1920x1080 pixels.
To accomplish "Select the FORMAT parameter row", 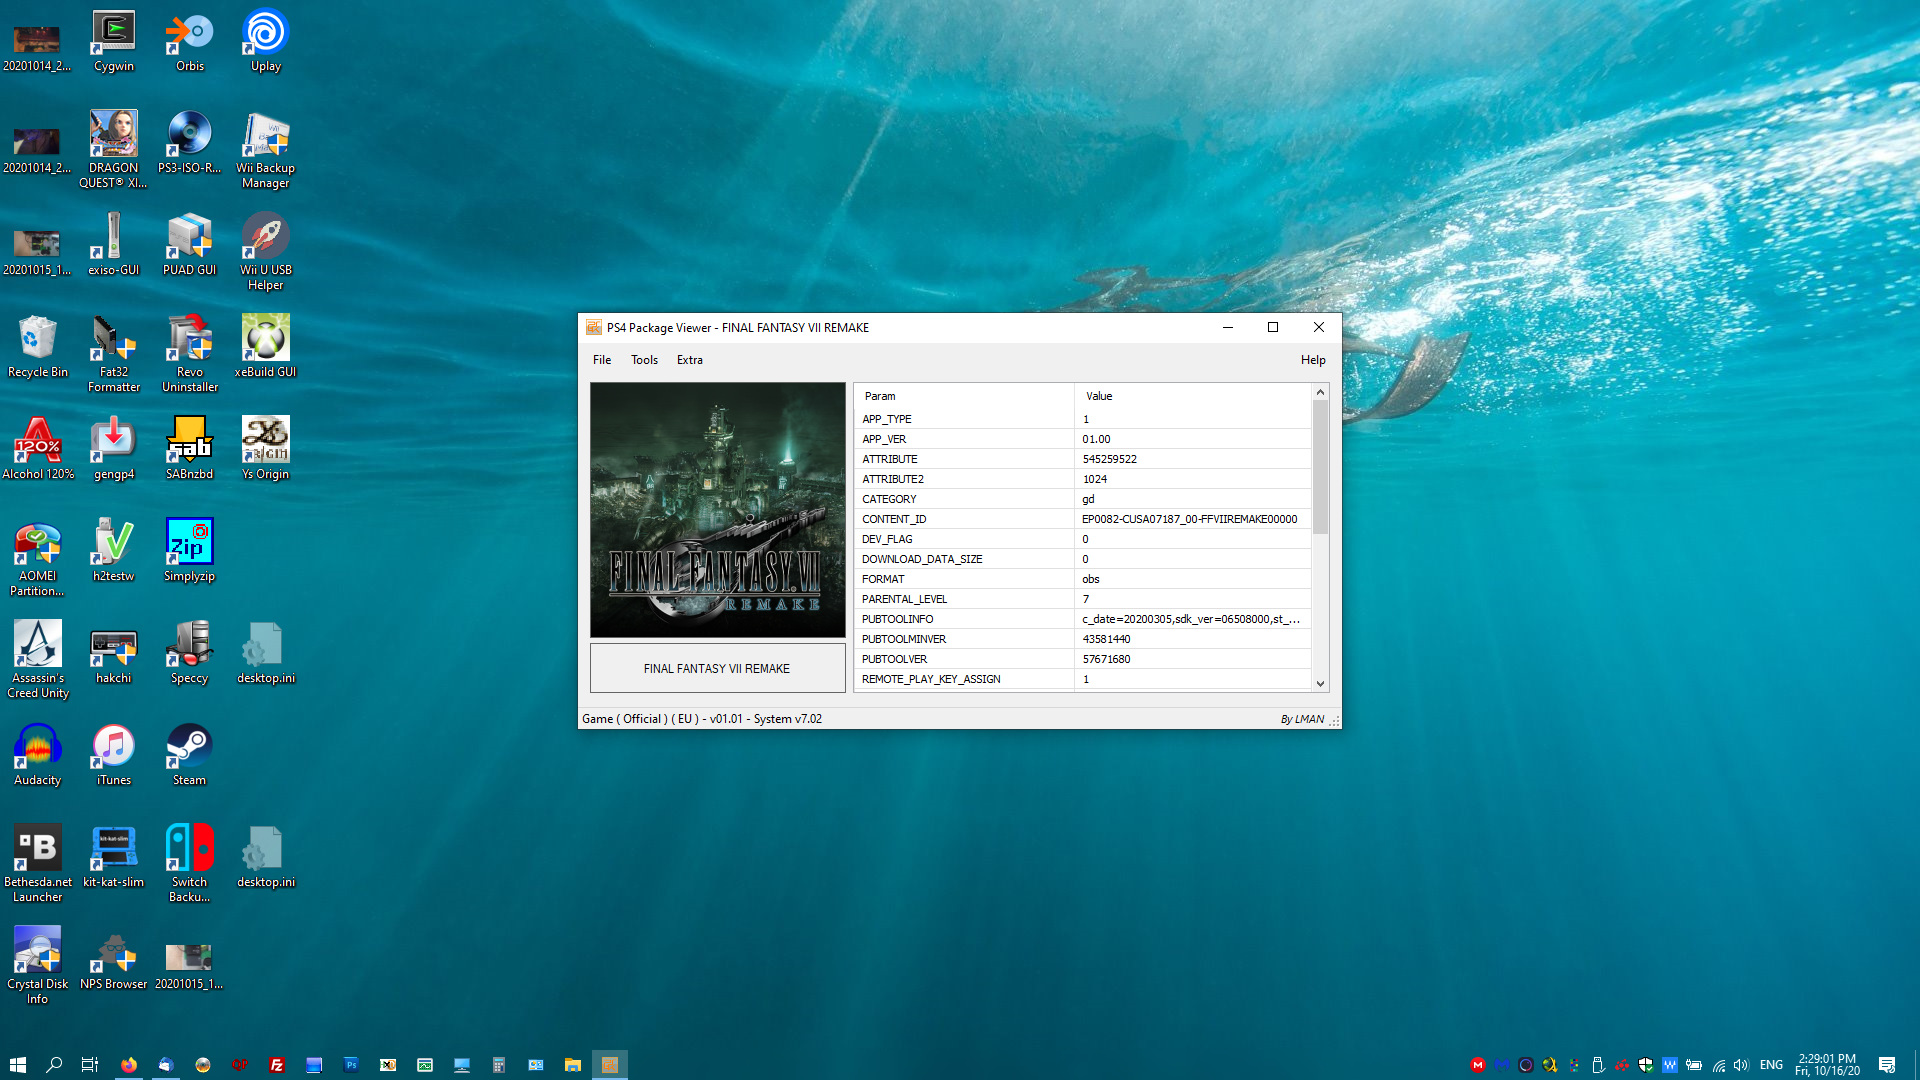I will (x=1083, y=579).
